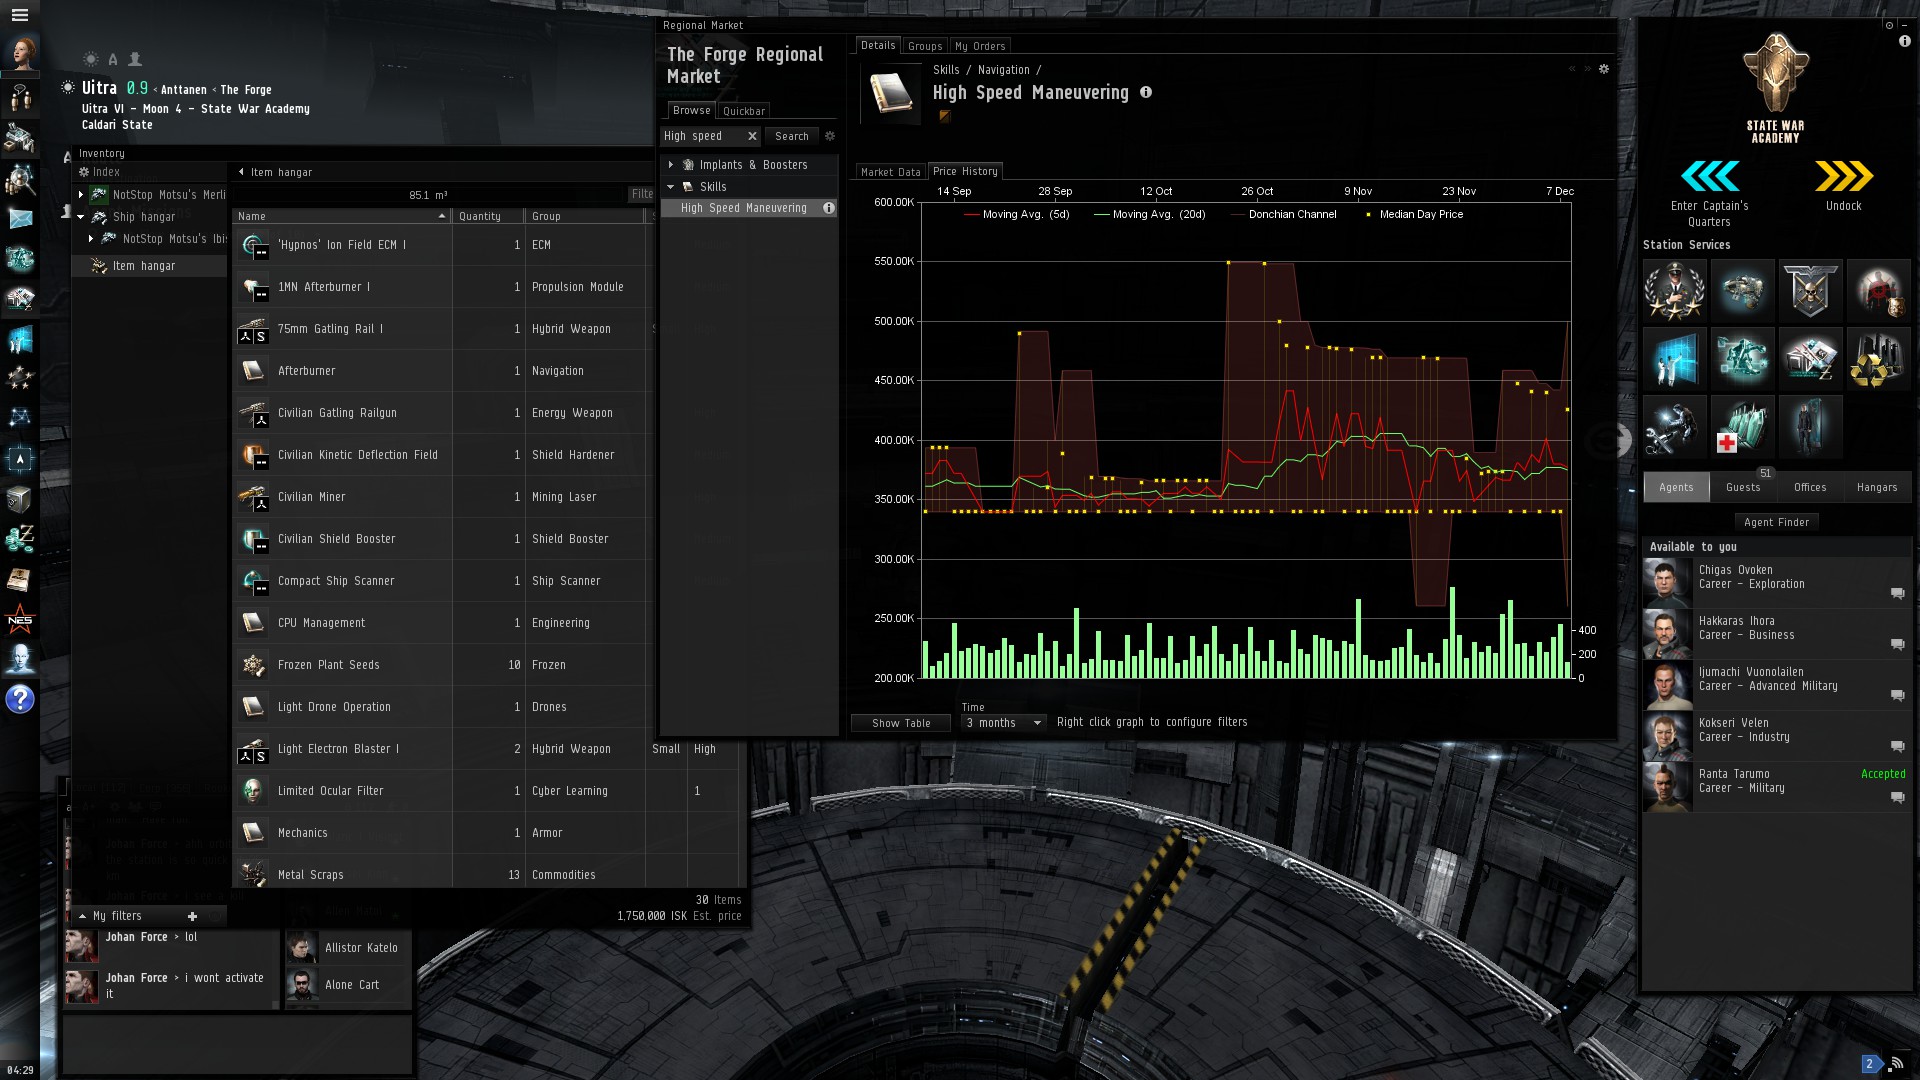Click the Index gear in Inventory
1920x1080 pixels.
[x=84, y=172]
